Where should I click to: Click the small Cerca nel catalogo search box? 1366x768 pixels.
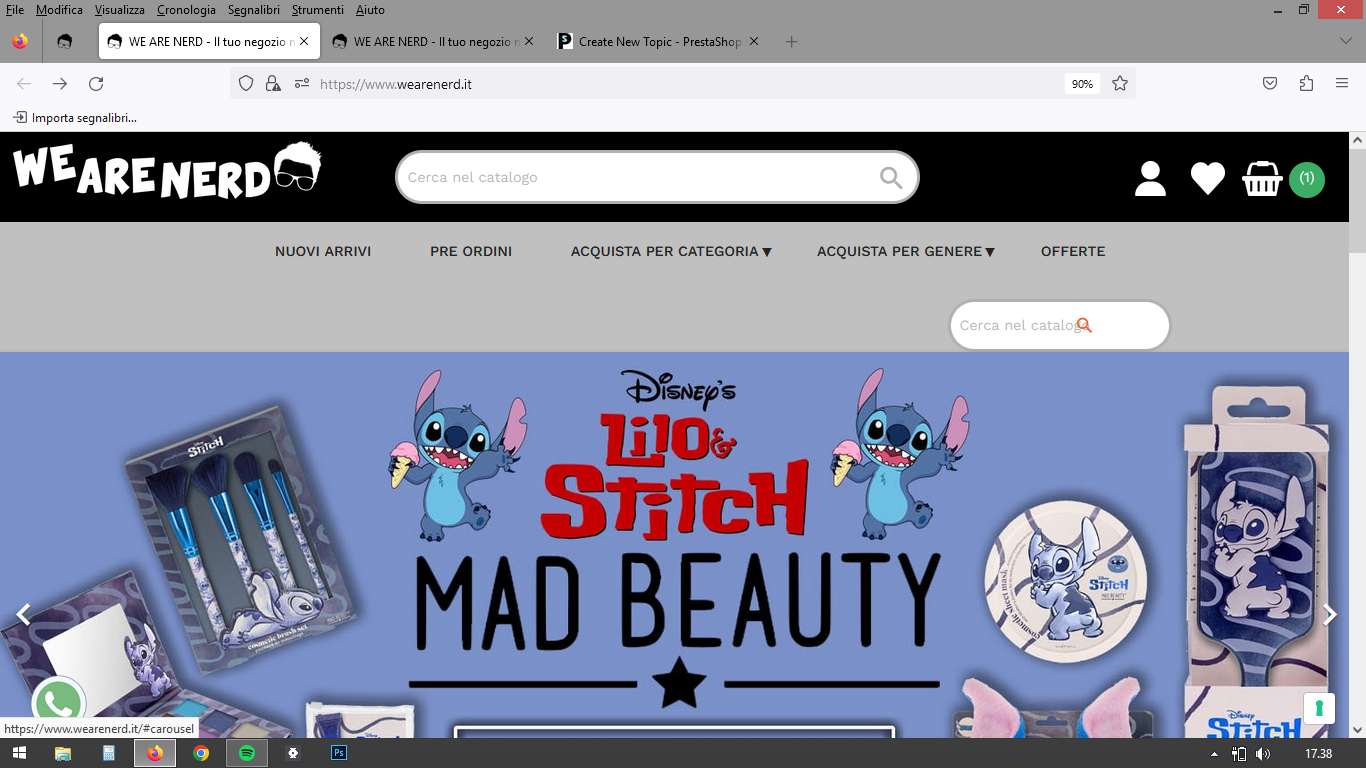coord(1060,326)
